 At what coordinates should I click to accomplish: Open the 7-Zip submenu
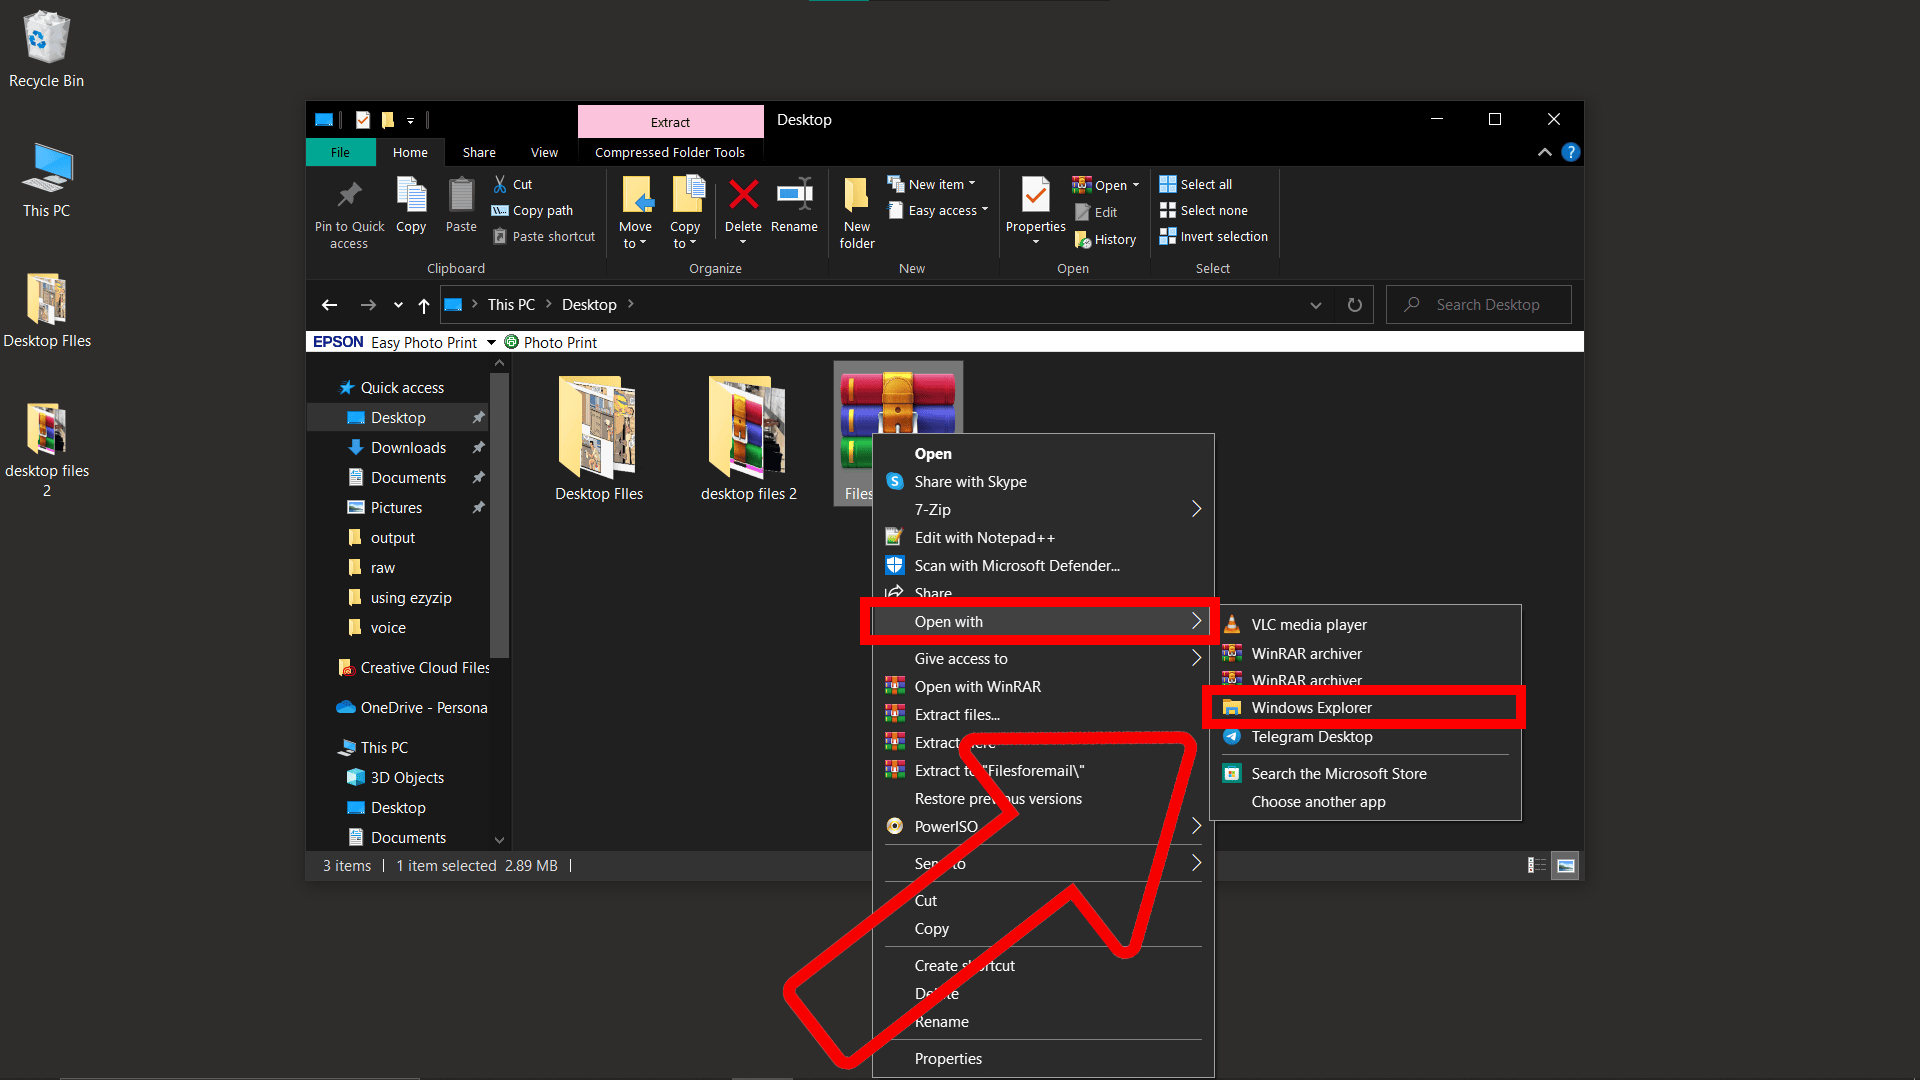[933, 509]
